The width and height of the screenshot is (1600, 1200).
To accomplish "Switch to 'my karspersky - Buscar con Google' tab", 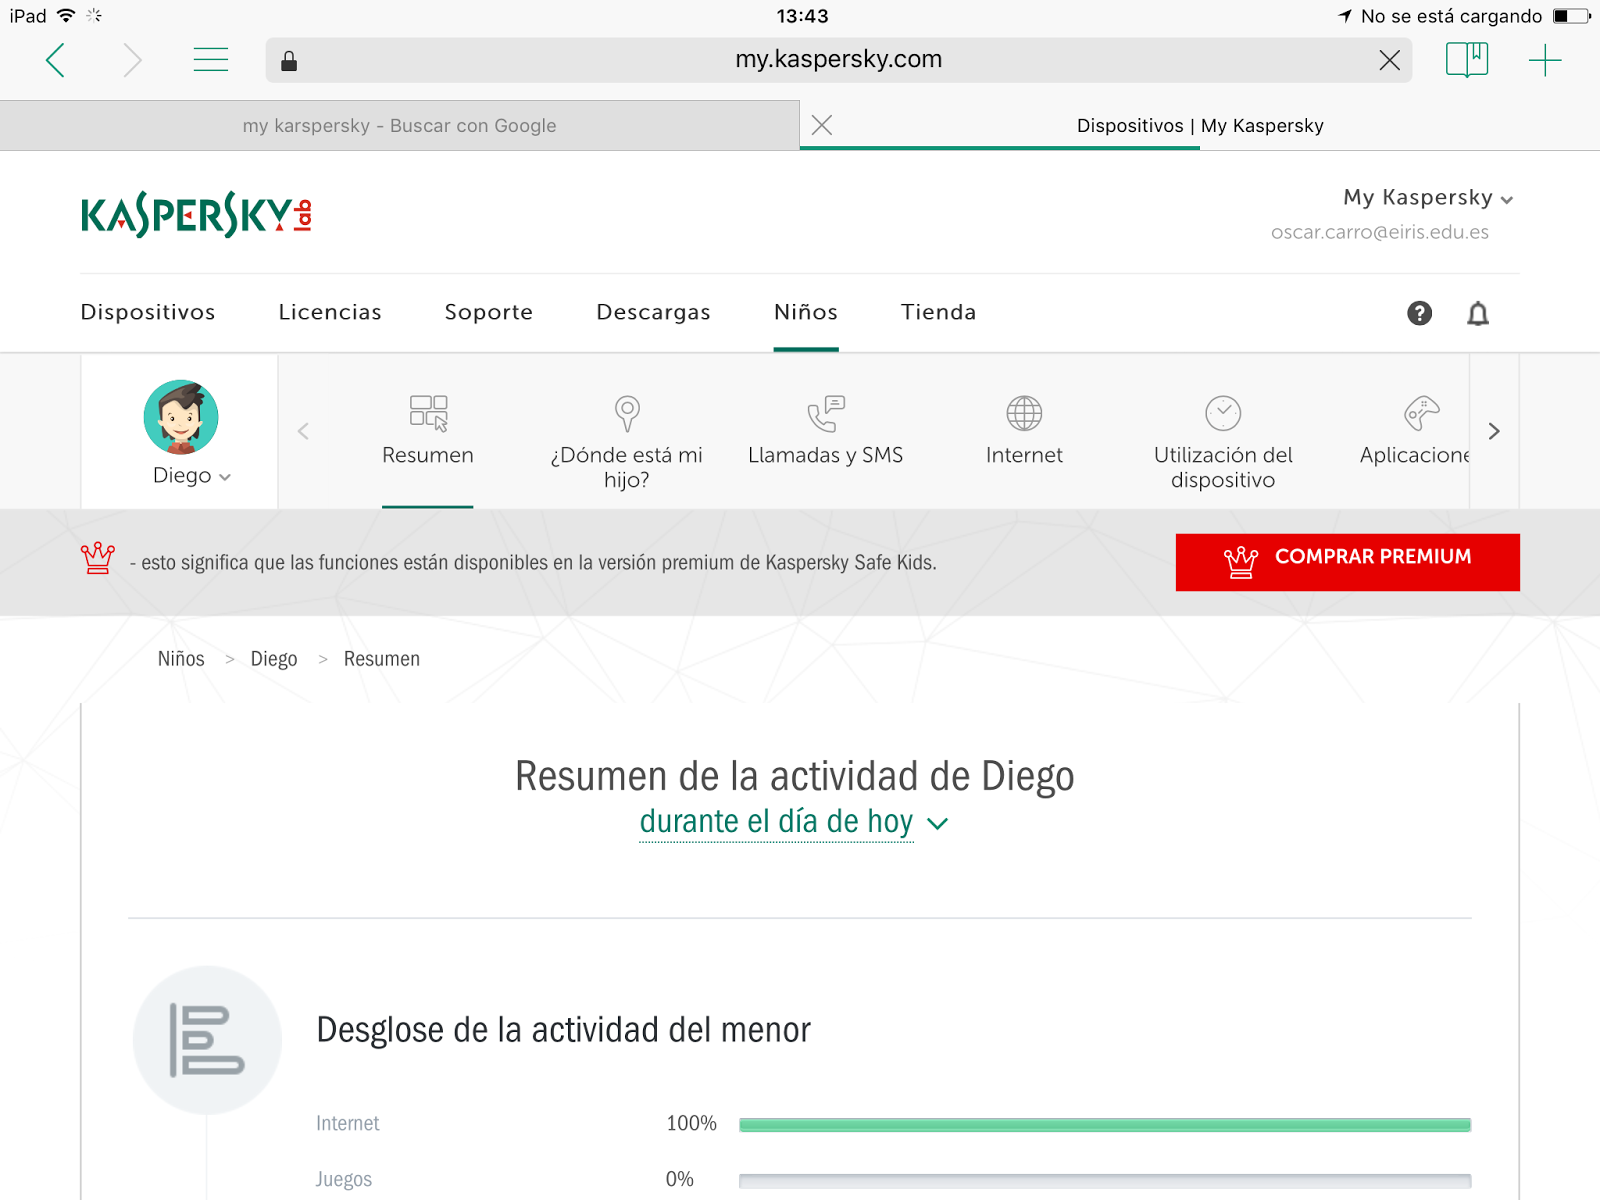I will 400,126.
